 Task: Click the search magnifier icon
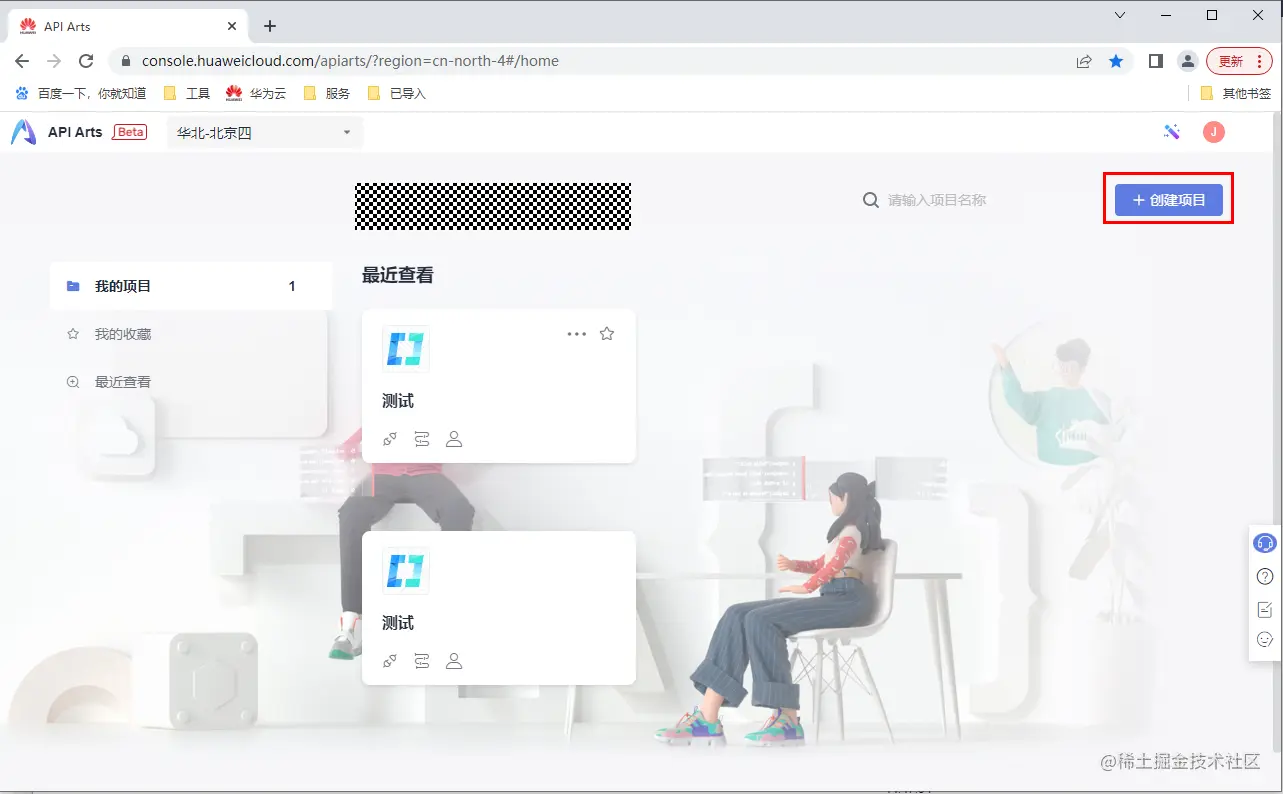(871, 200)
